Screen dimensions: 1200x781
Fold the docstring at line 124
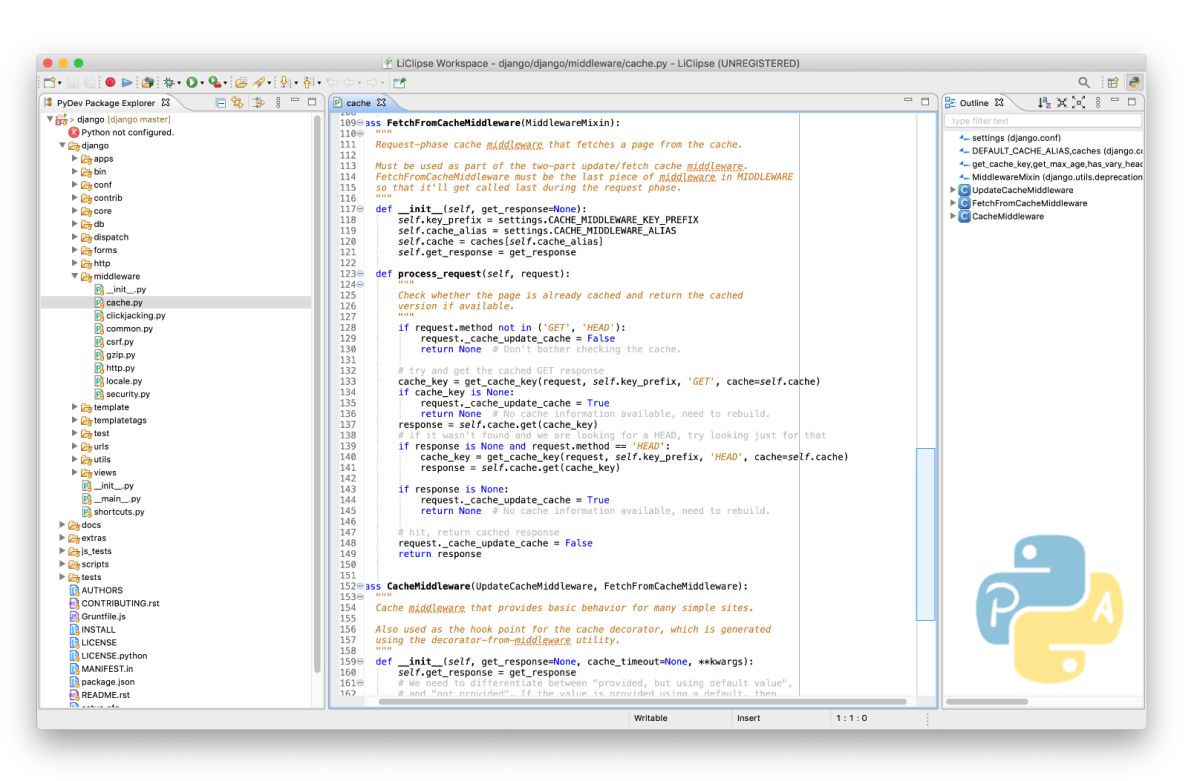tap(361, 285)
